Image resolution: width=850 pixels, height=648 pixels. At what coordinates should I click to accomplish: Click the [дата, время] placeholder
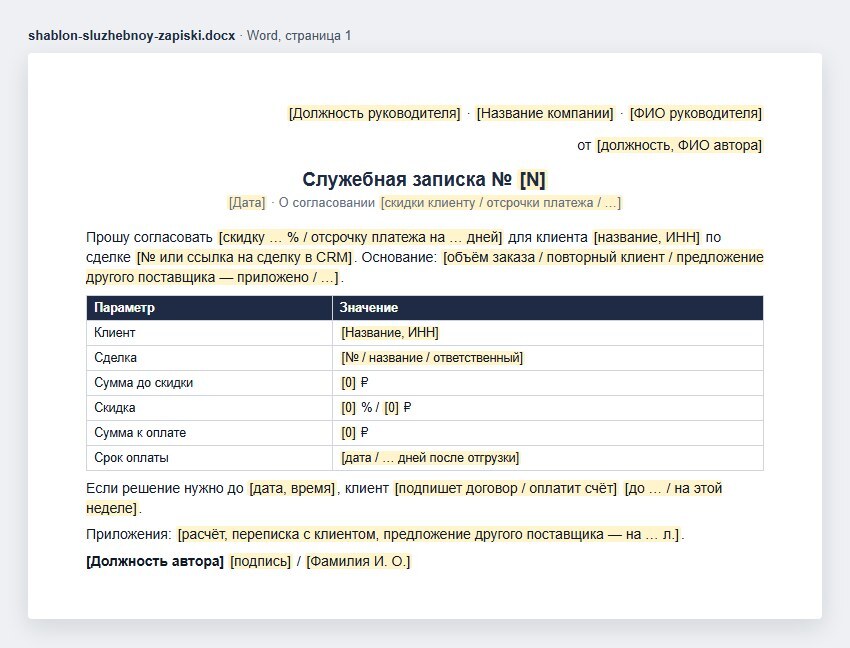(x=292, y=489)
